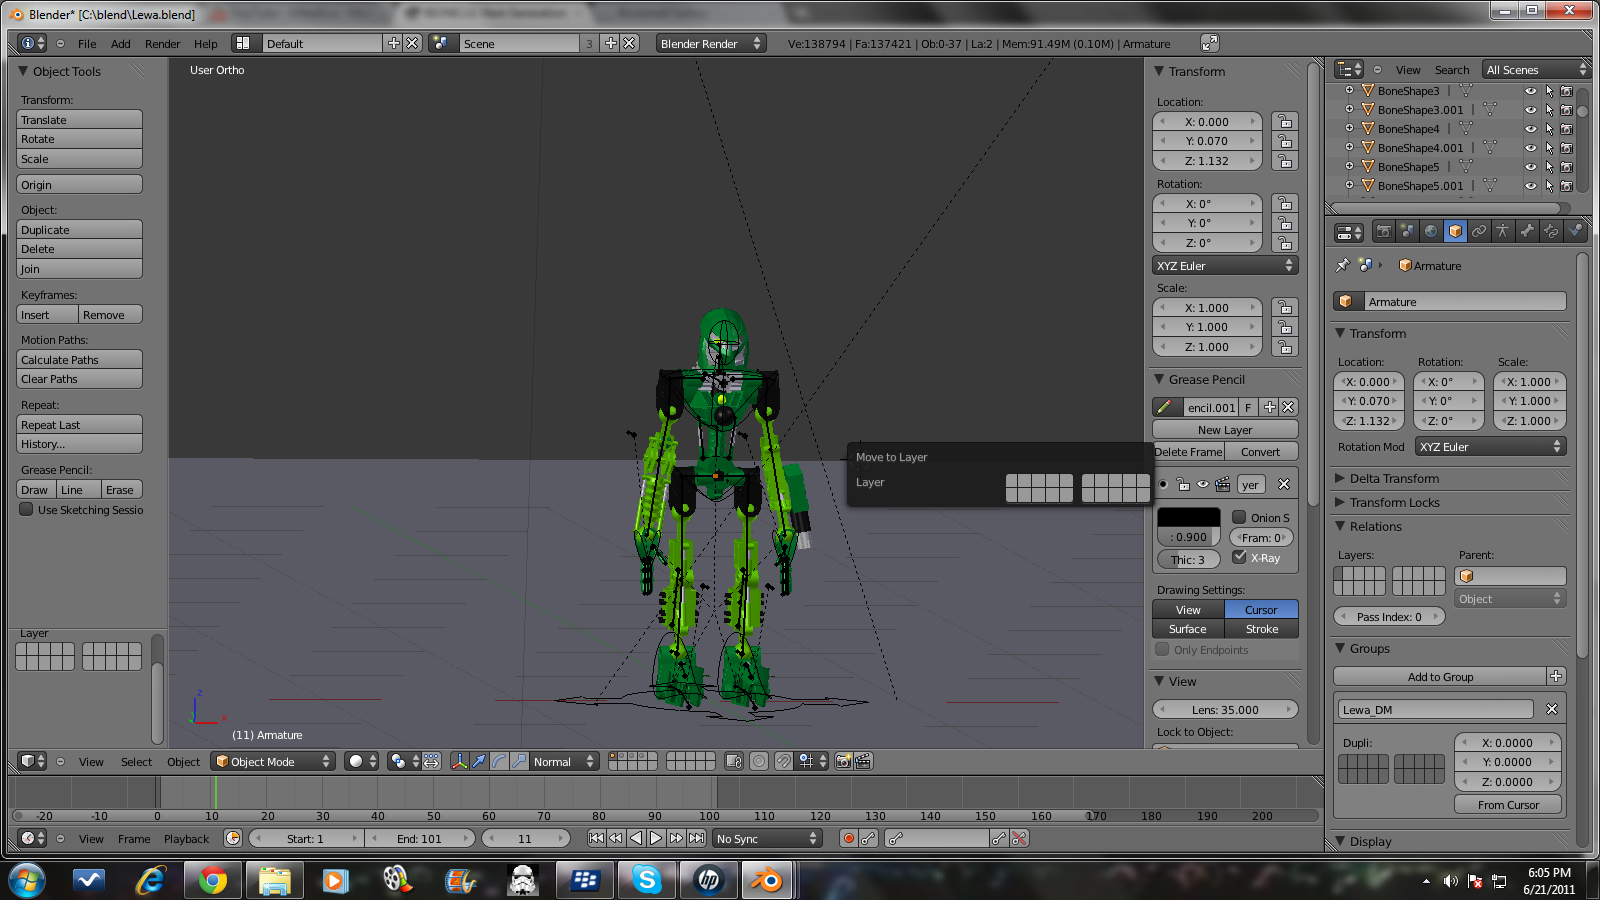This screenshot has width=1600, height=900.
Task: Click the red record keyframe button
Action: [x=848, y=839]
